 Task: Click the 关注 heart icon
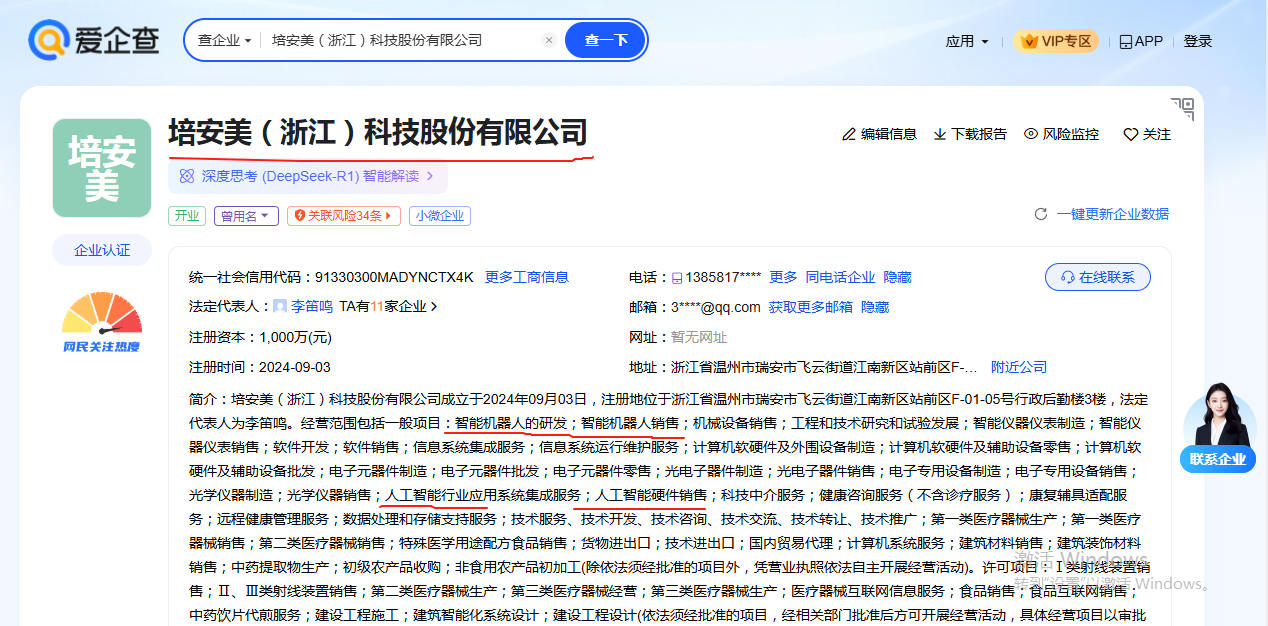pyautogui.click(x=1131, y=134)
